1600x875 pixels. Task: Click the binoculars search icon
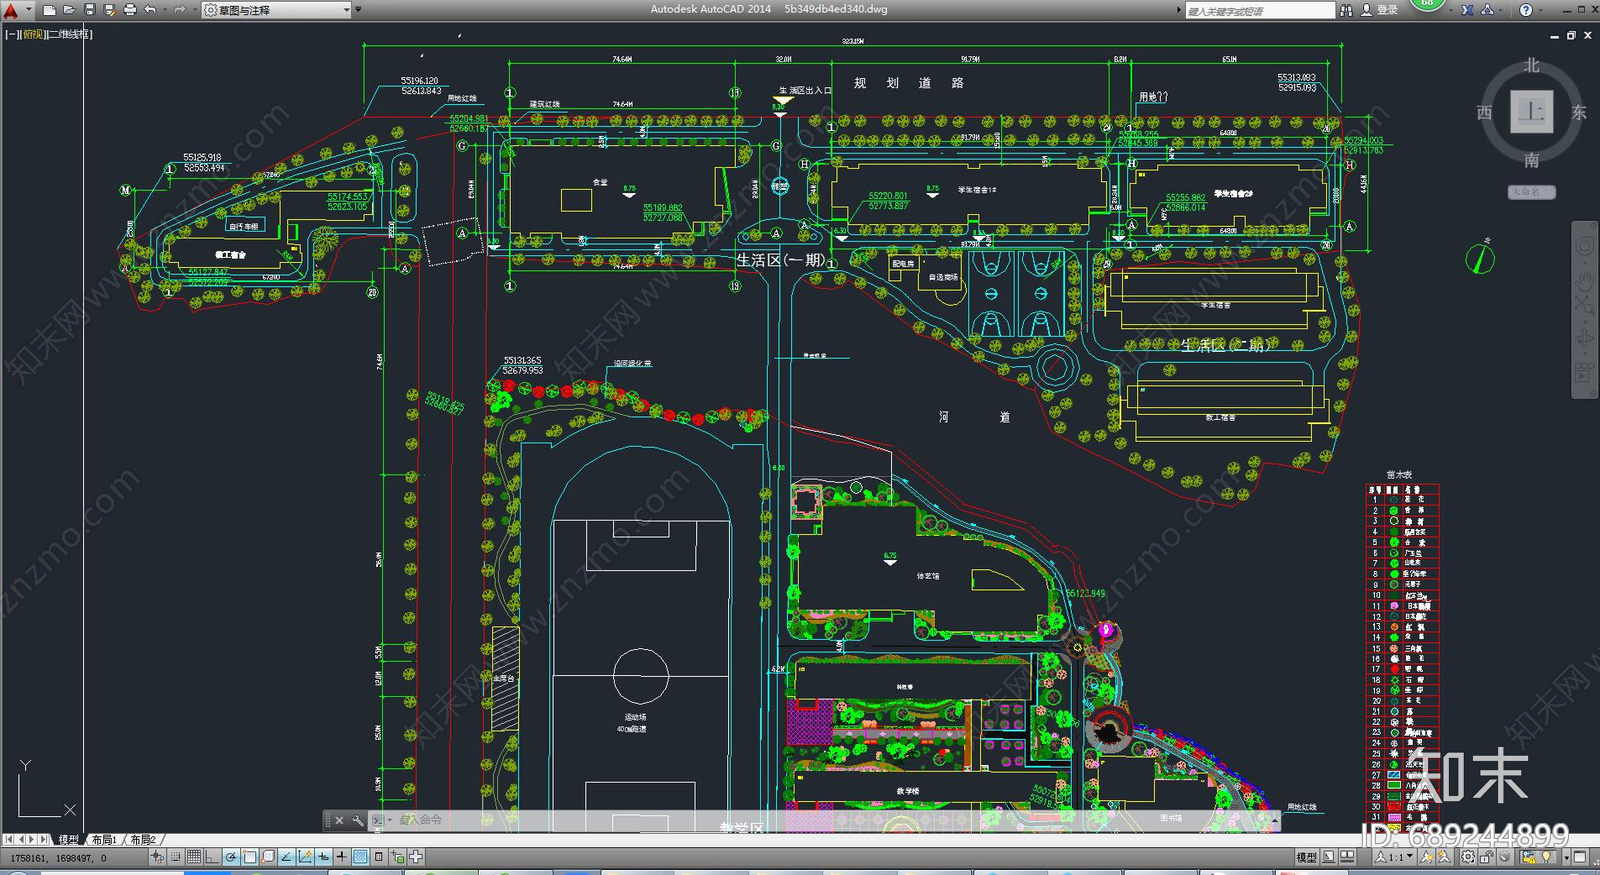coord(1346,10)
